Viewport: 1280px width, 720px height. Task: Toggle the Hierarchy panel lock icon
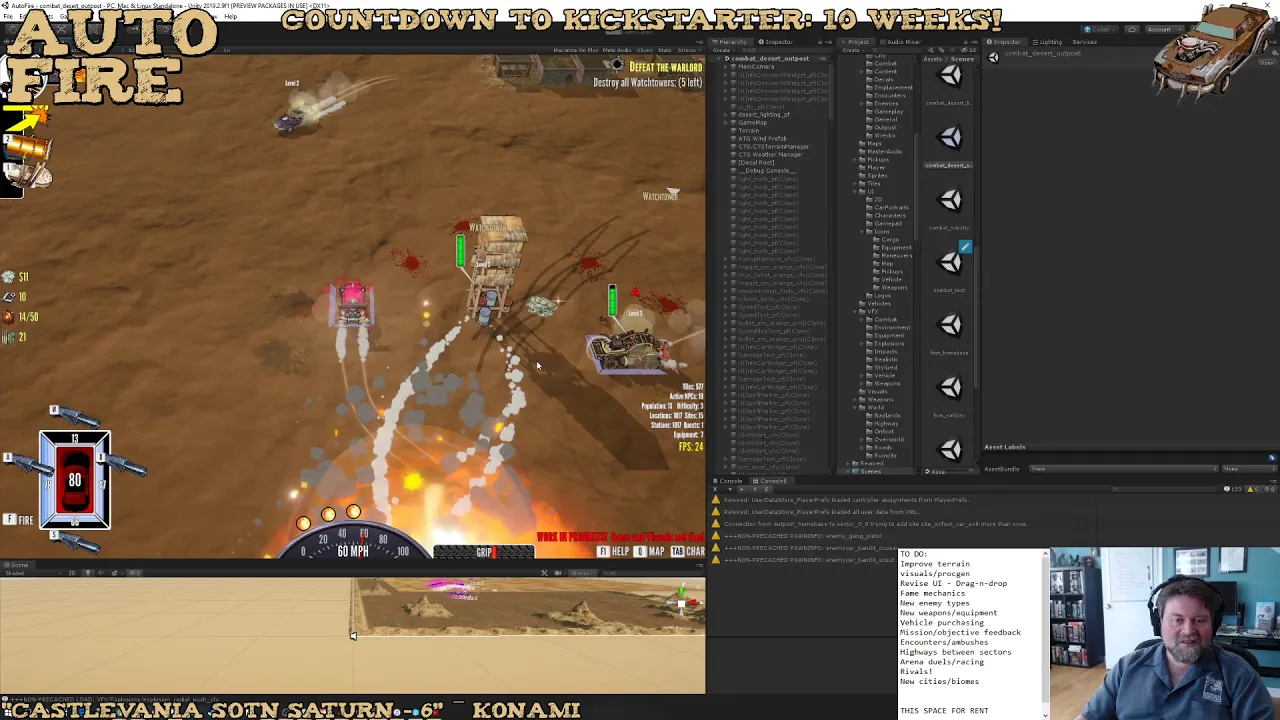(821, 42)
